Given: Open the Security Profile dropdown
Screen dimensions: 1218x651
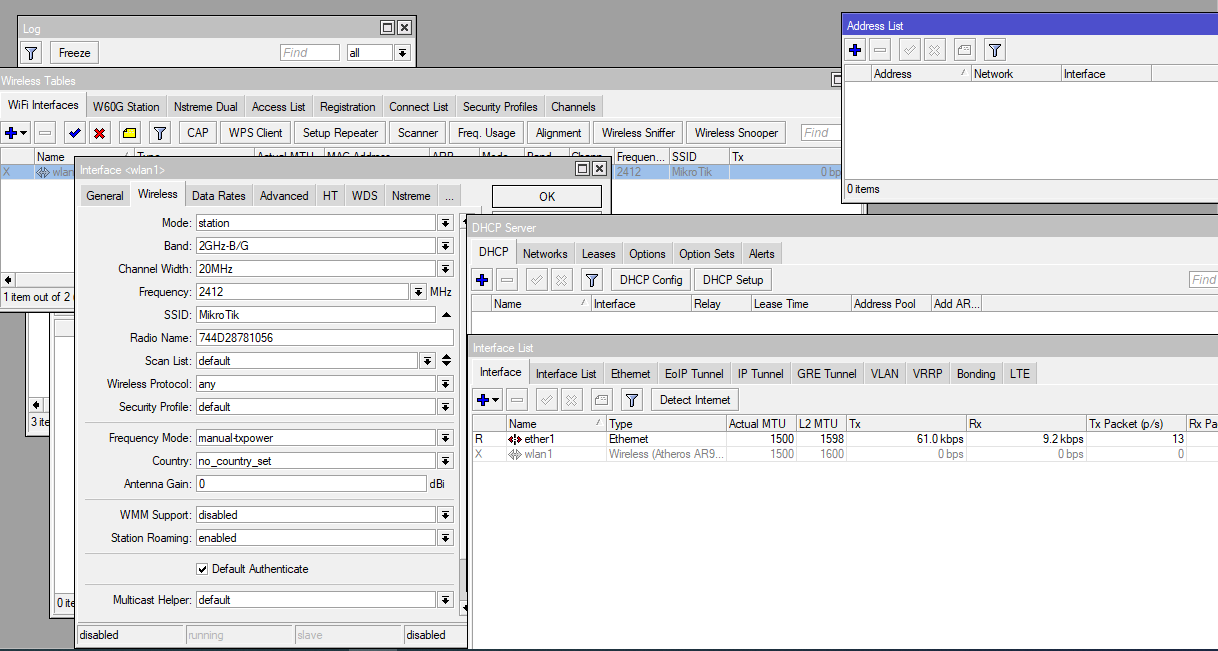Looking at the screenshot, I should (444, 407).
